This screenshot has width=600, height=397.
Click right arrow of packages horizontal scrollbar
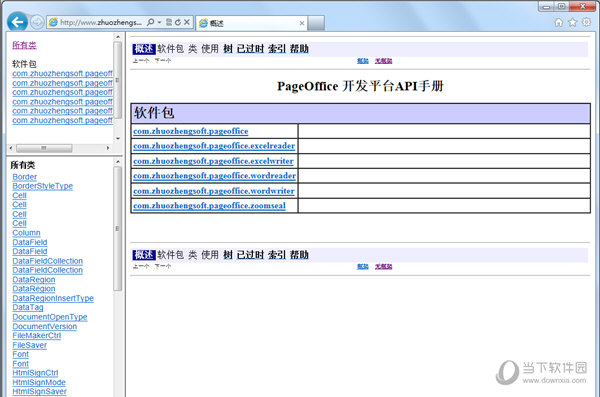click(x=108, y=148)
